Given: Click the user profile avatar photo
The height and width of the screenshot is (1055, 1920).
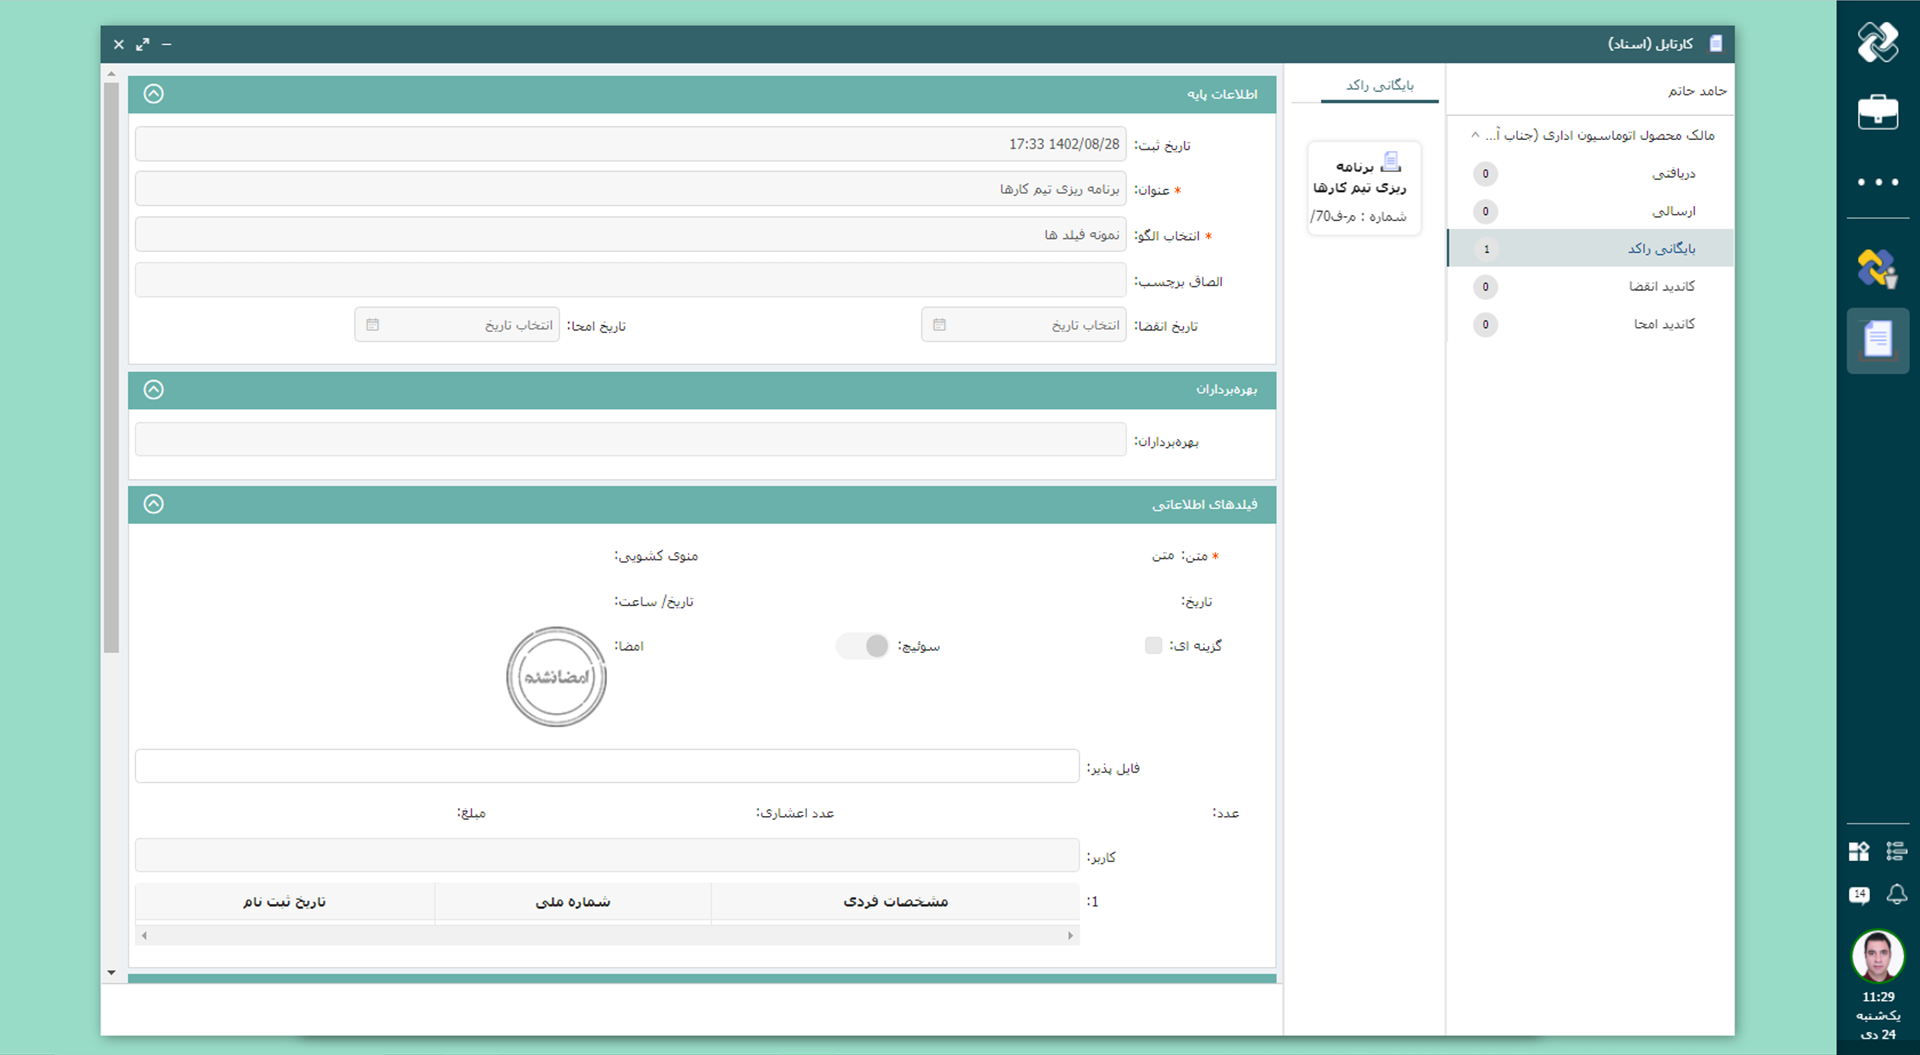Looking at the screenshot, I should pos(1877,956).
